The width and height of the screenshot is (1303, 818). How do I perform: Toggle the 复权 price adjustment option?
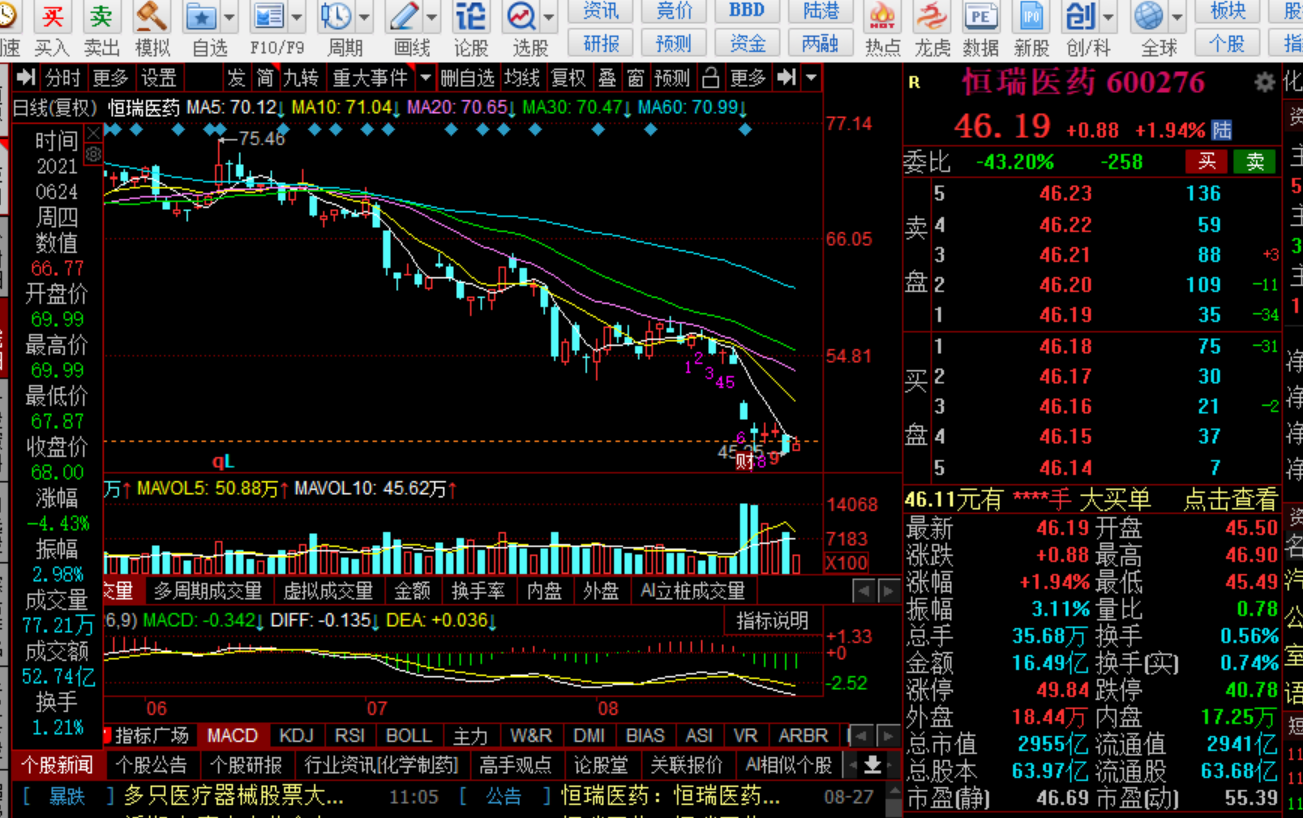(568, 78)
